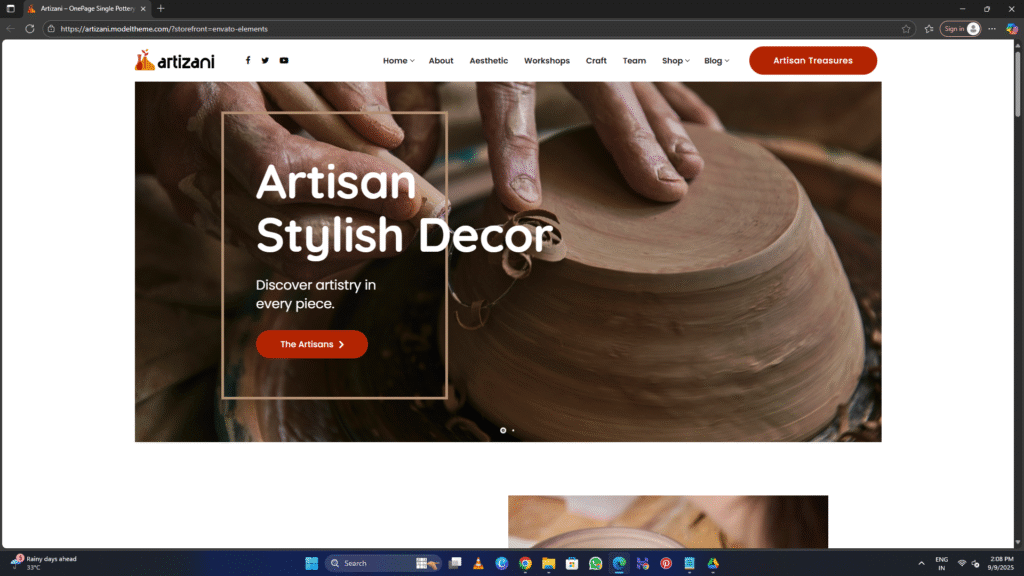
Task: Bookmark this page using the star icon
Action: pos(906,29)
